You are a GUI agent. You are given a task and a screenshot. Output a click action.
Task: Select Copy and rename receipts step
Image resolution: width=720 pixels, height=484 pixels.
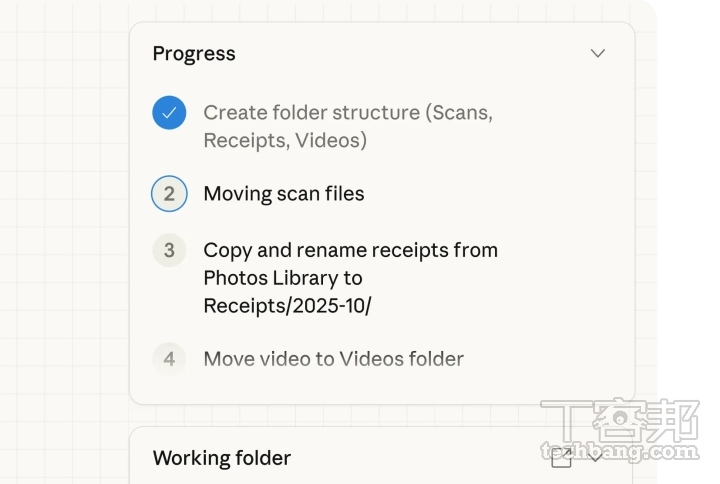click(350, 278)
